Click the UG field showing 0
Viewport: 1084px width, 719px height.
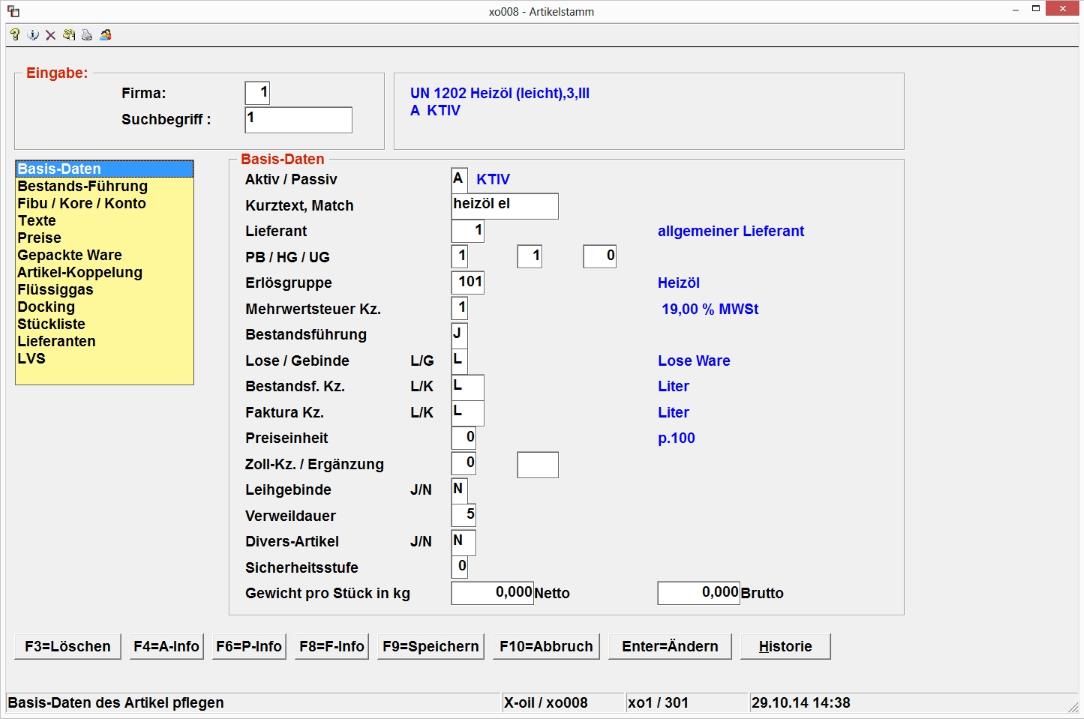599,256
